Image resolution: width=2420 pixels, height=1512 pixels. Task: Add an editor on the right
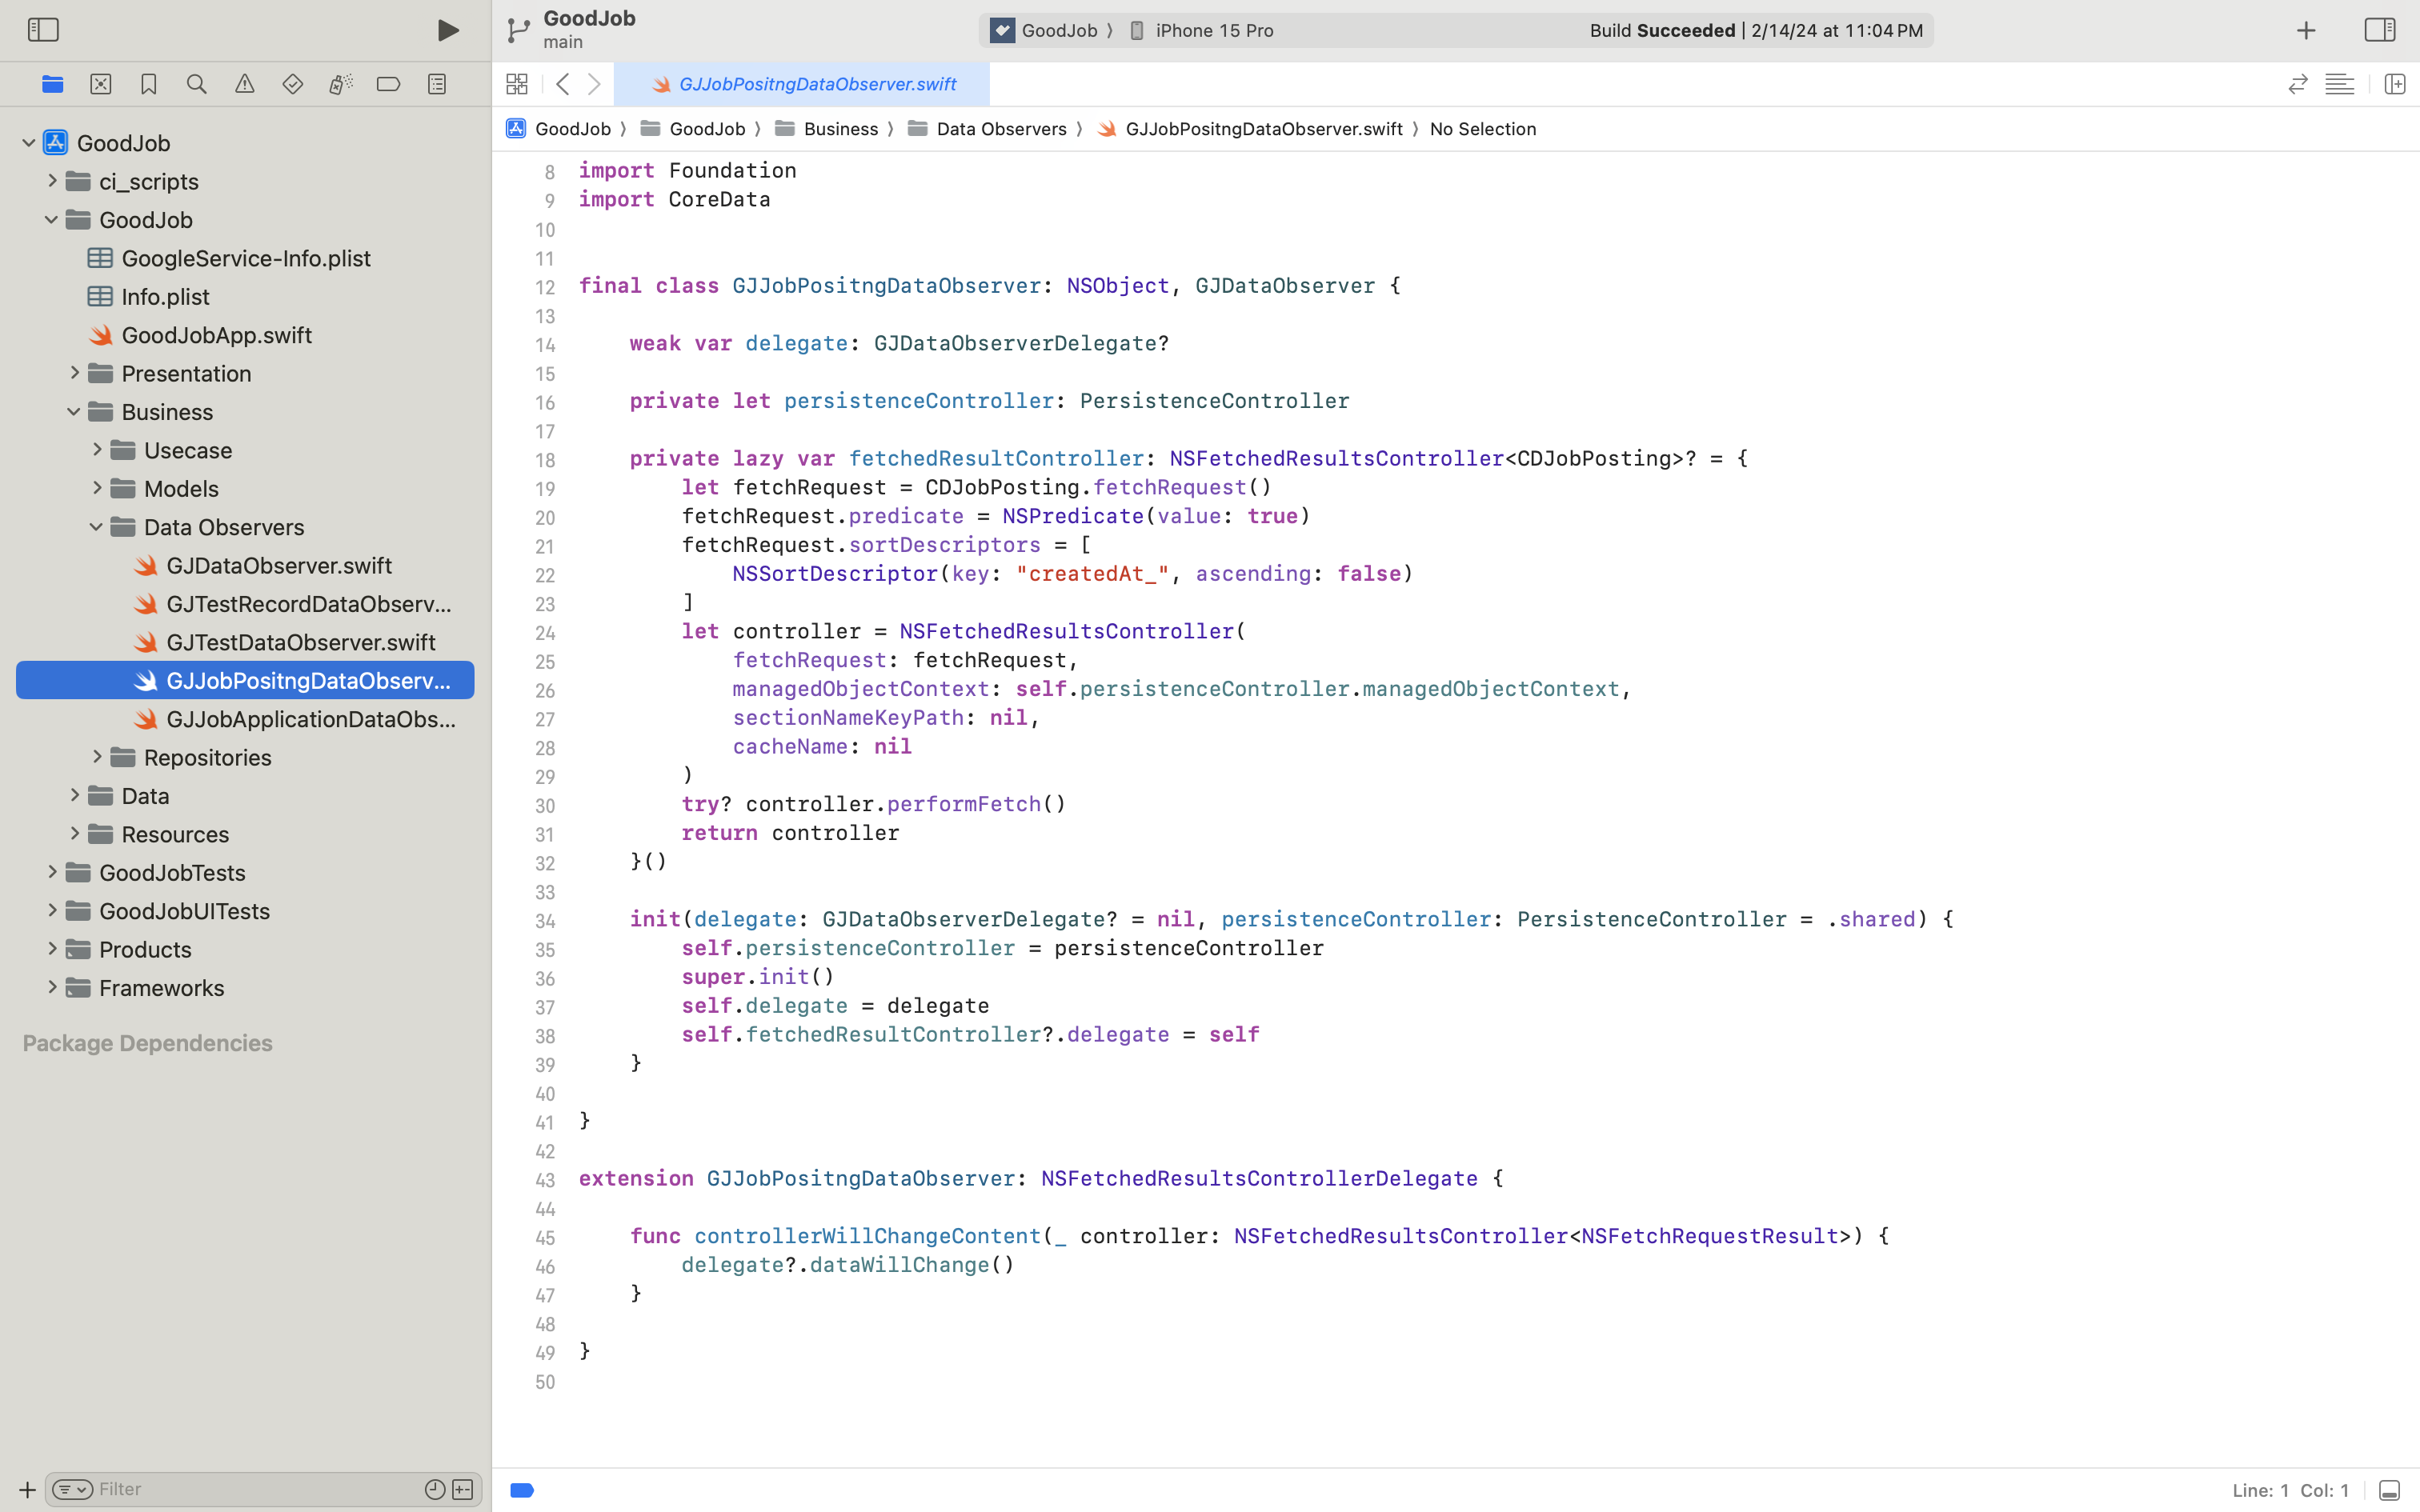2394,84
